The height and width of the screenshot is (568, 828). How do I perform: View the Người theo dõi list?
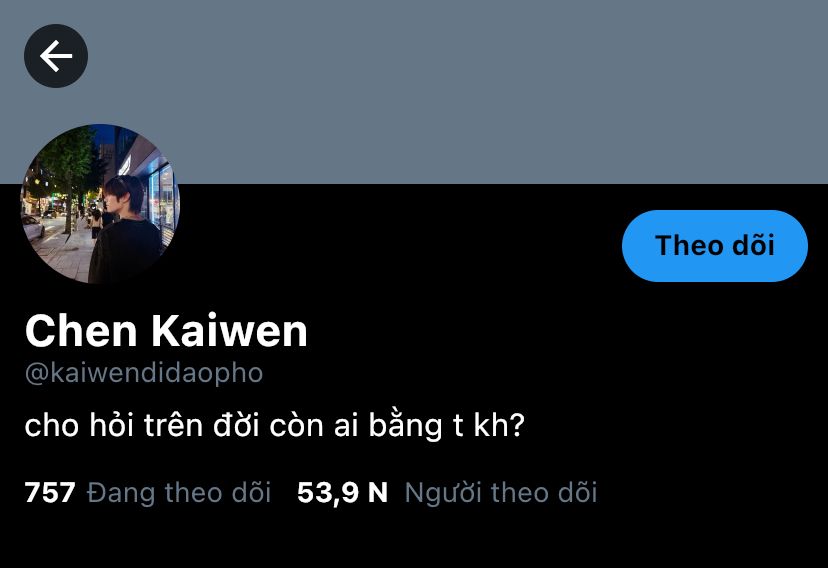[501, 492]
